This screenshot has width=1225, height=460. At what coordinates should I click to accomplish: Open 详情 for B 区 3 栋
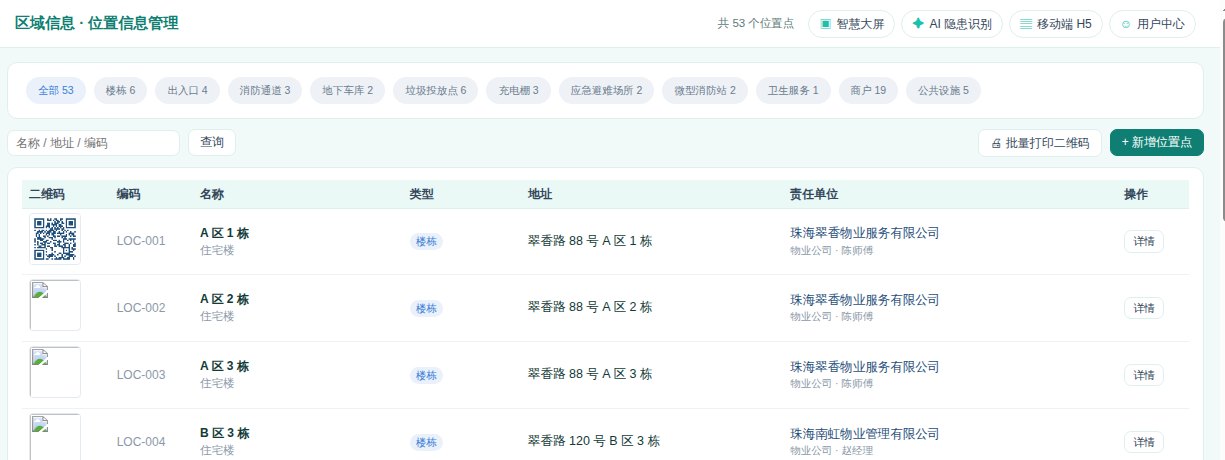click(x=1144, y=442)
